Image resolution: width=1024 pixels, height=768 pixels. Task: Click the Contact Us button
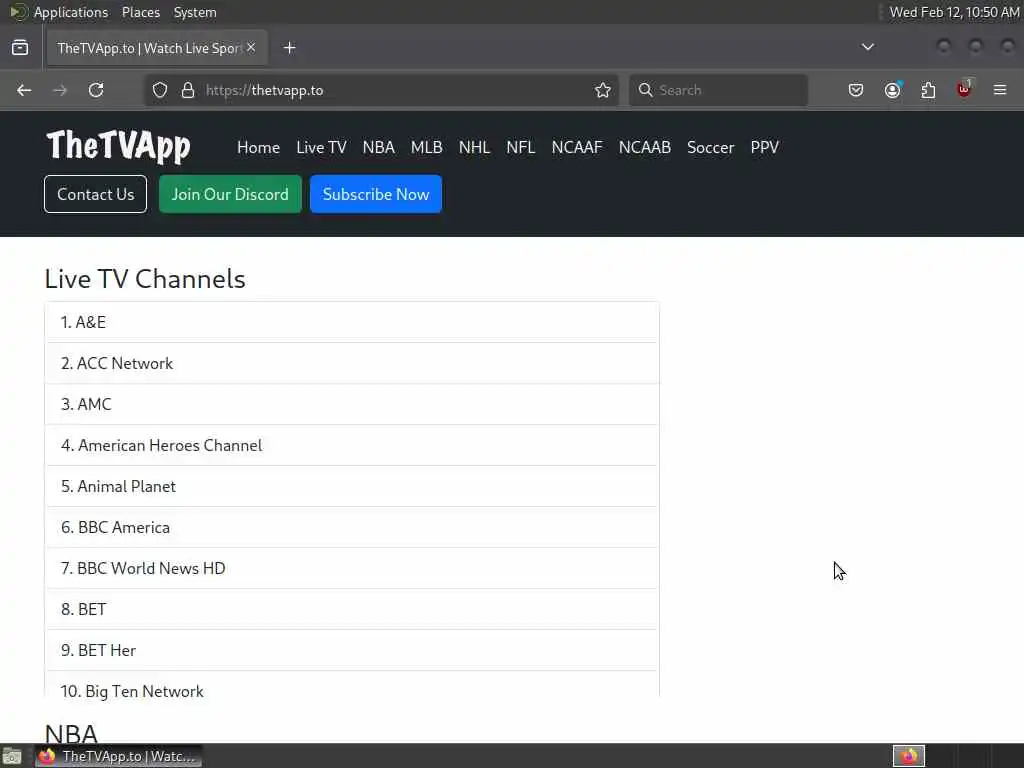[95, 194]
